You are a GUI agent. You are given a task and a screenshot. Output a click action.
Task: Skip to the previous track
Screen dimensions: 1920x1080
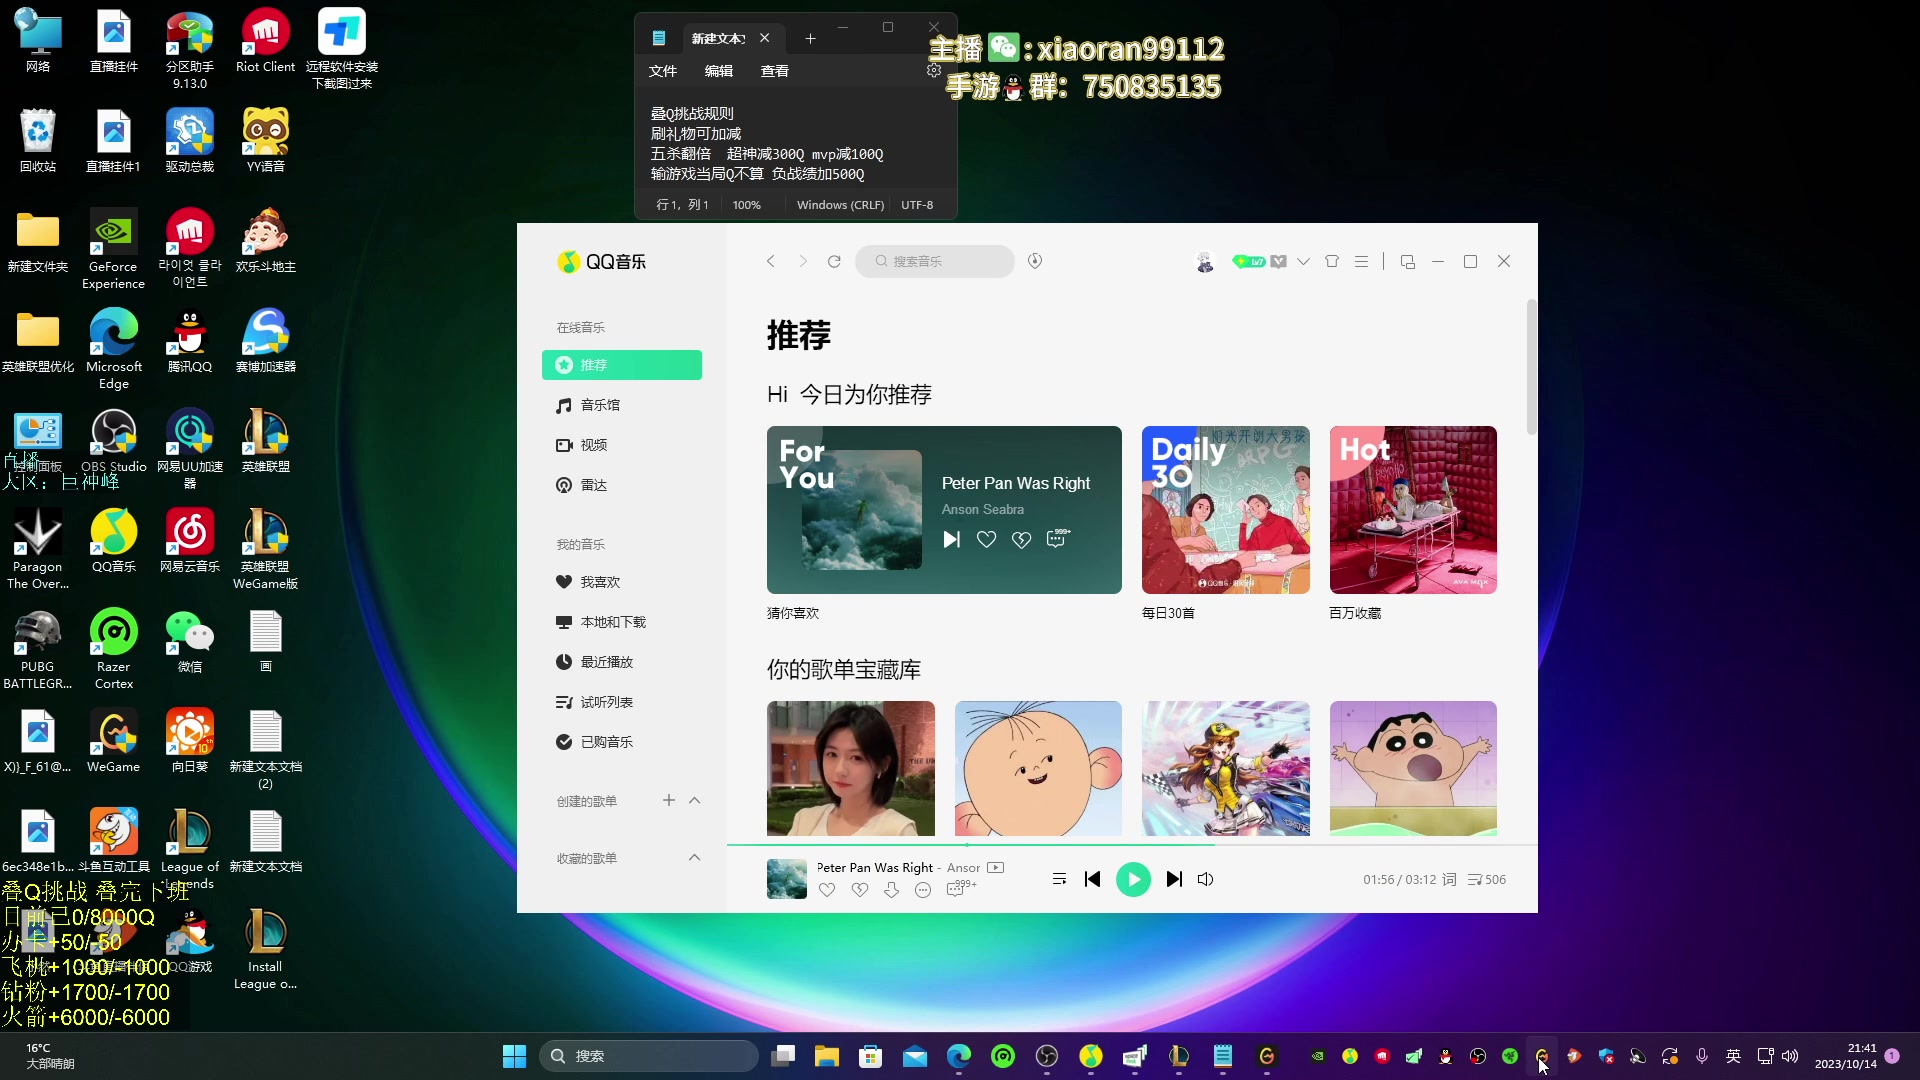pyautogui.click(x=1092, y=879)
